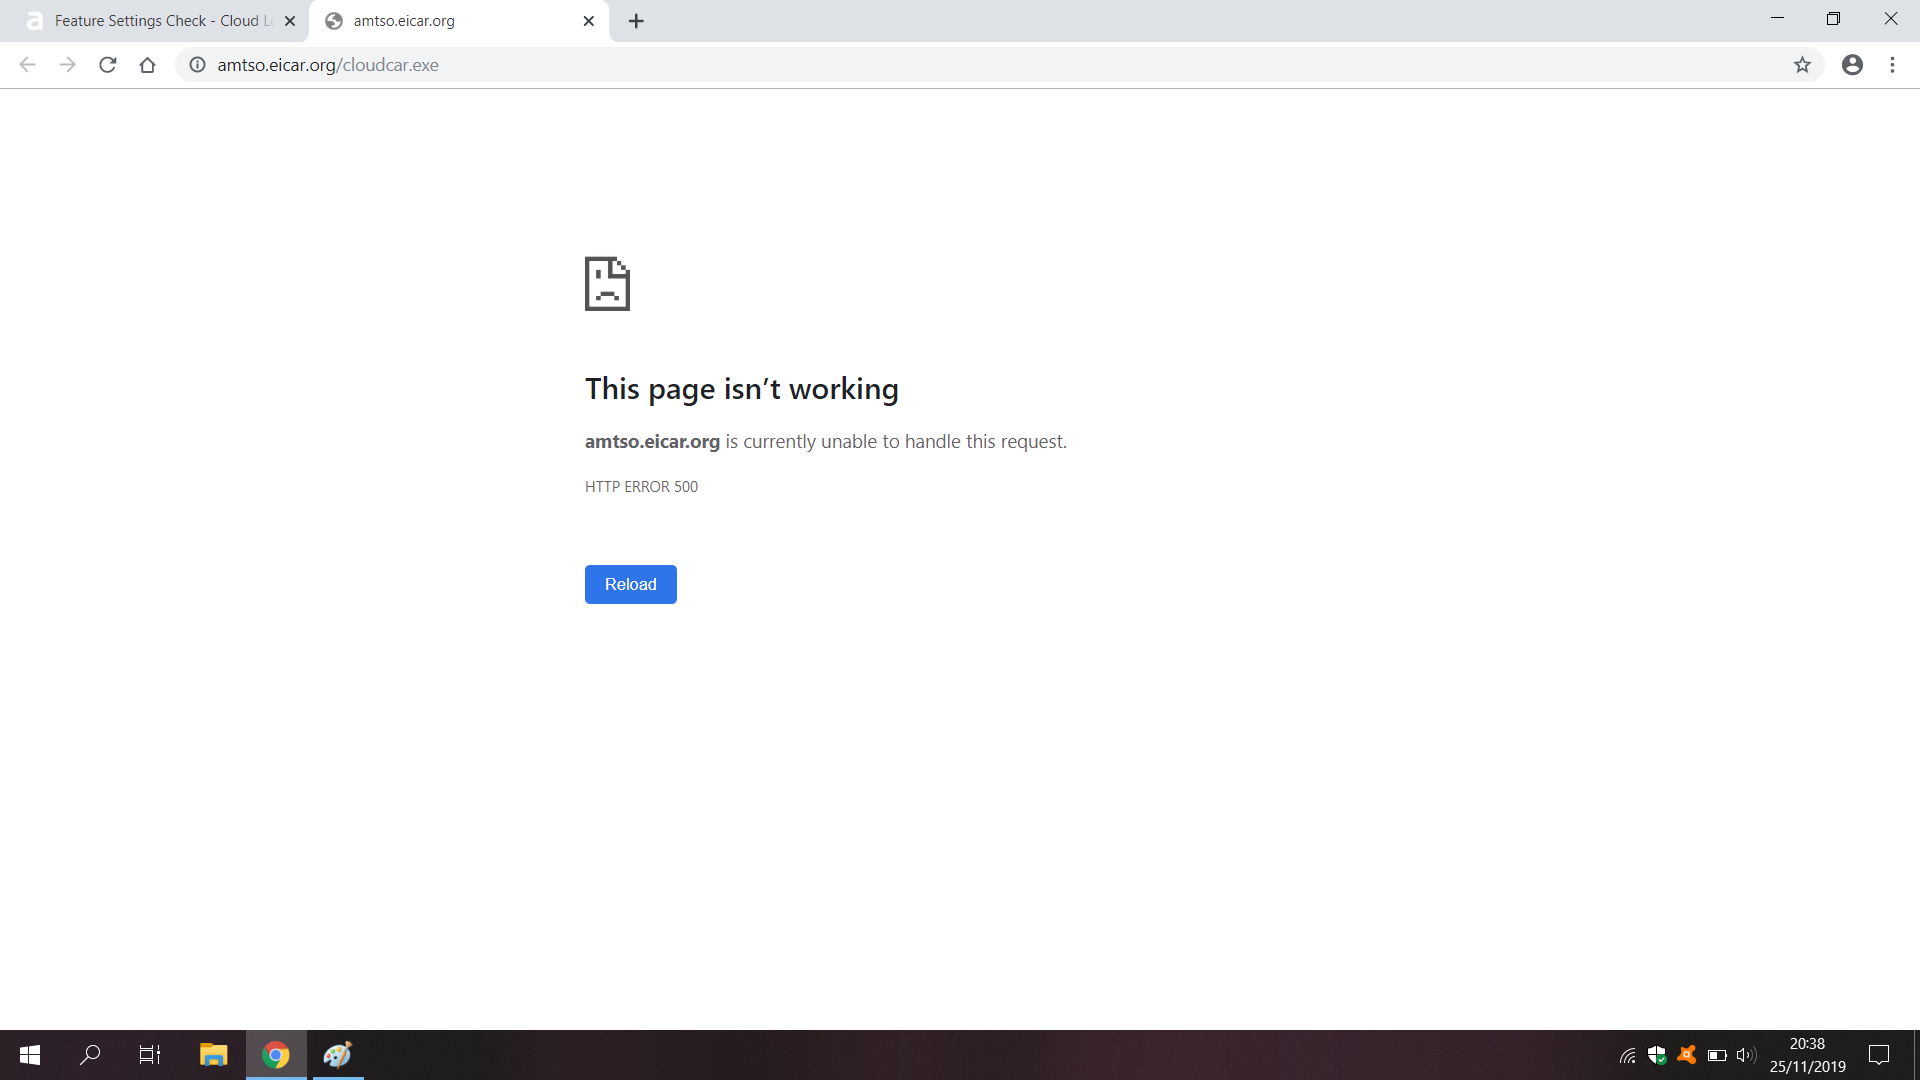The width and height of the screenshot is (1920, 1080).
Task: Open the notification action center
Action: pyautogui.click(x=1879, y=1055)
